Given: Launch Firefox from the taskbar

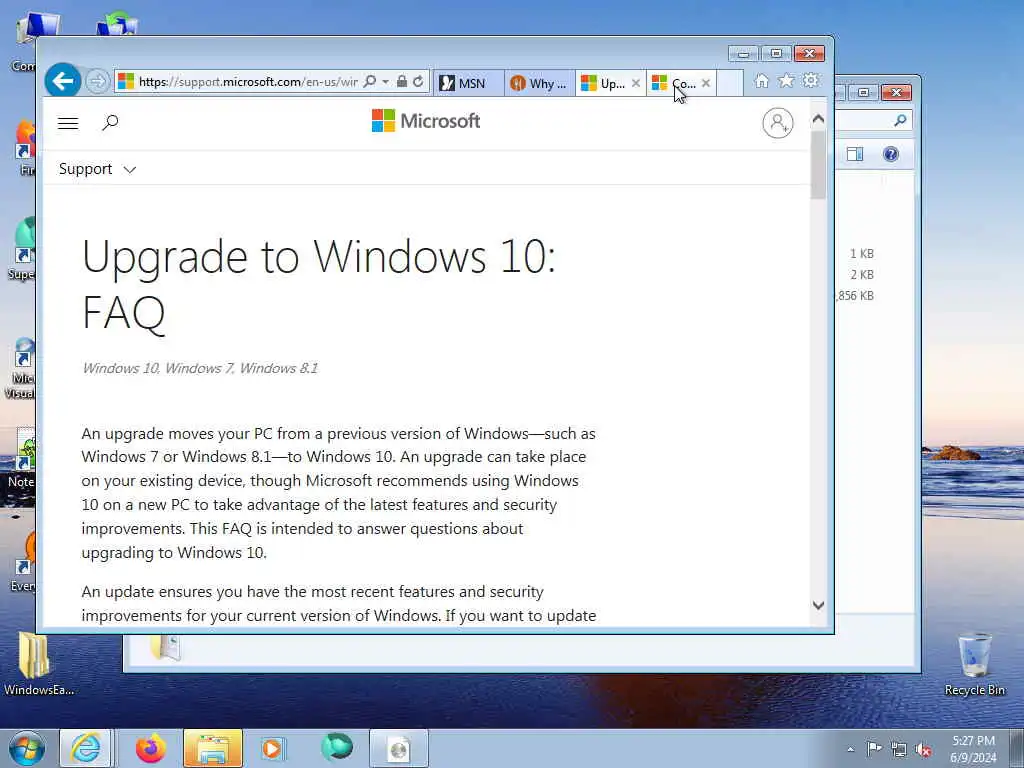Looking at the screenshot, I should 150,748.
